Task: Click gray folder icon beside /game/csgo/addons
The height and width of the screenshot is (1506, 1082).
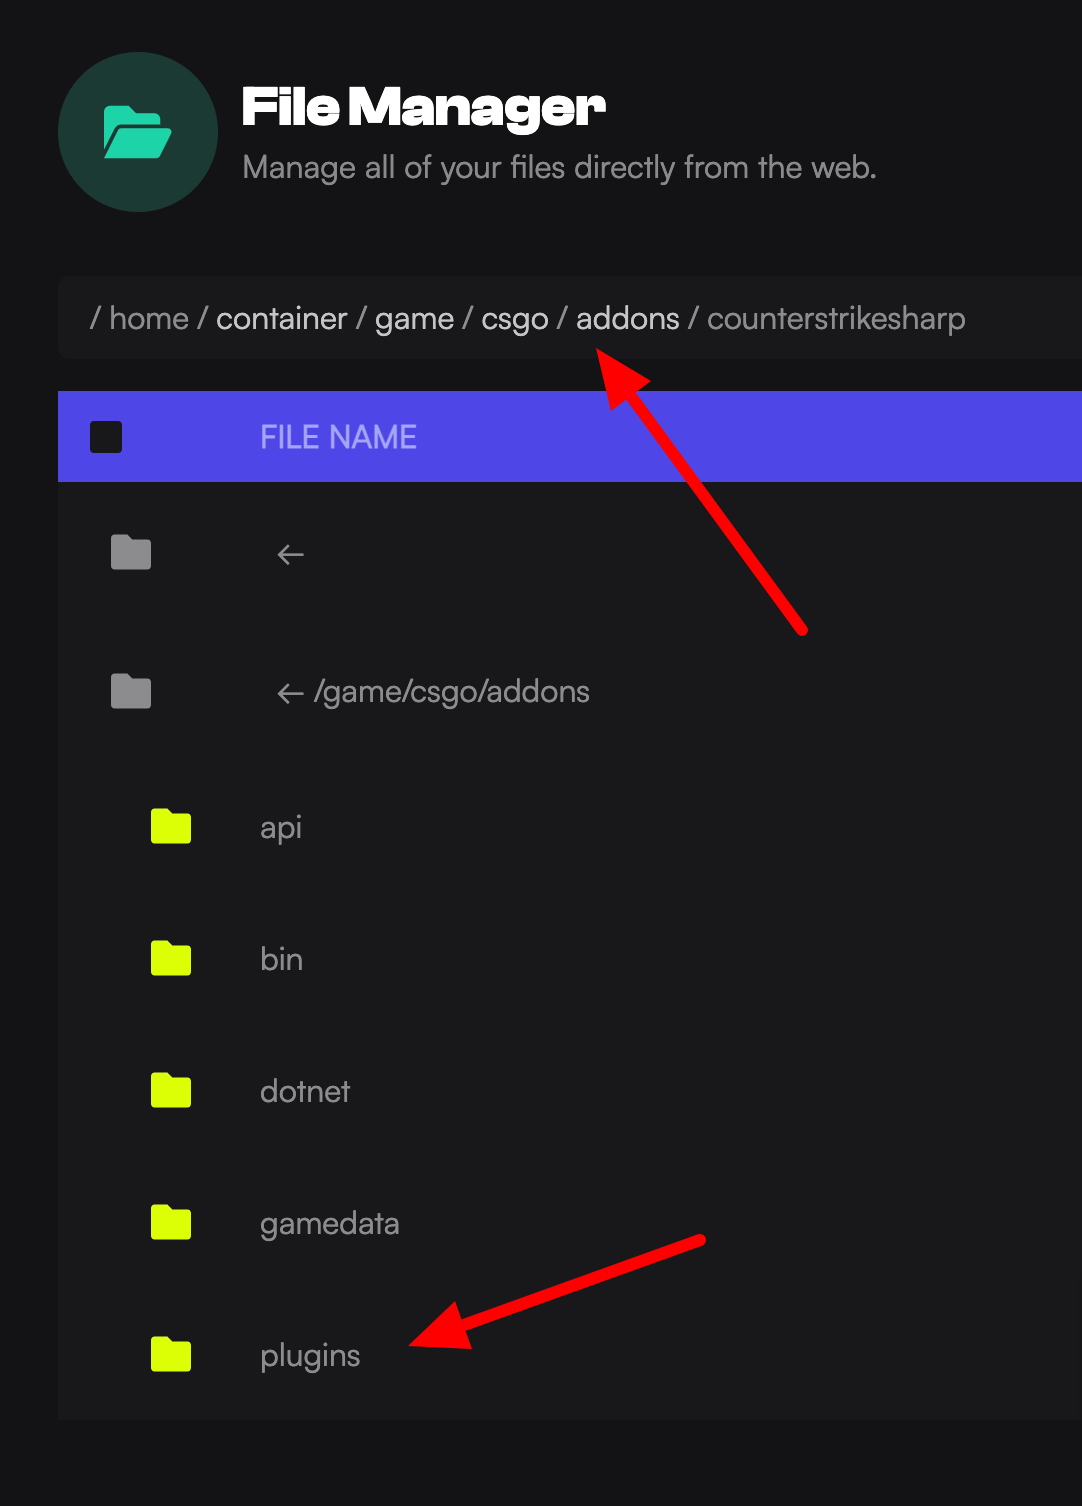Action: 131,691
